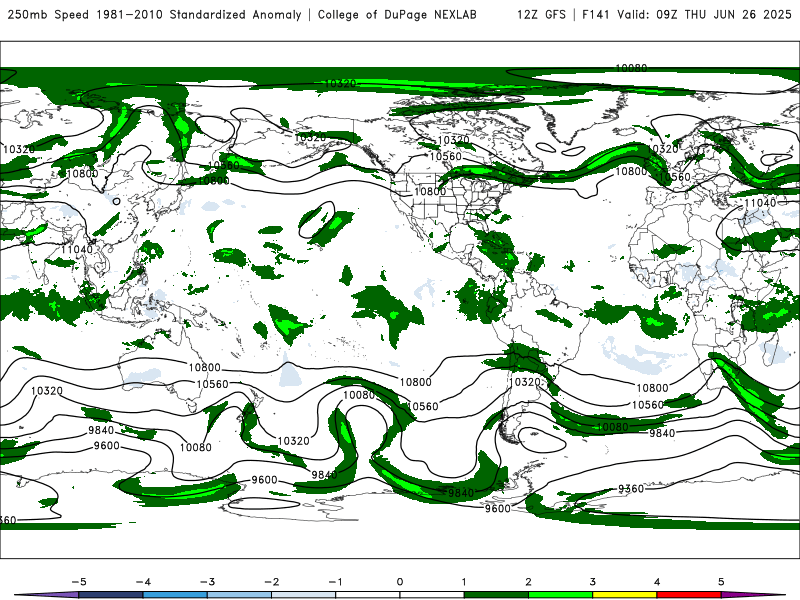
Task: Select the bright green 2-to-3 colorbar segment
Action: [560, 595]
